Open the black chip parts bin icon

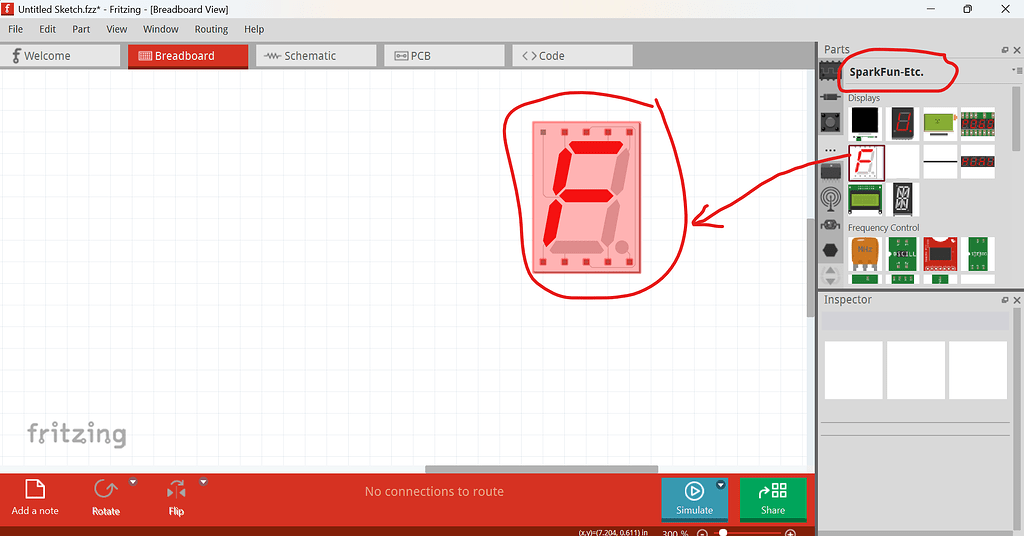830,172
